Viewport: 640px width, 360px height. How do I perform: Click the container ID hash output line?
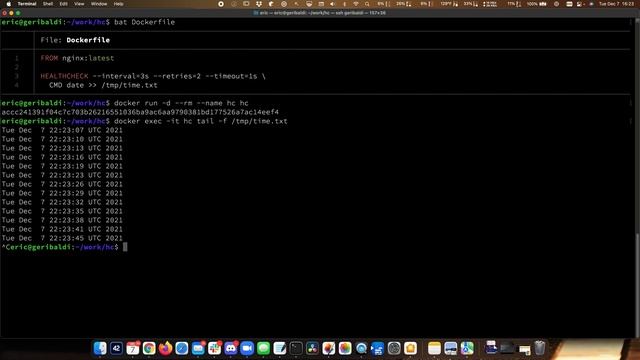click(x=140, y=112)
